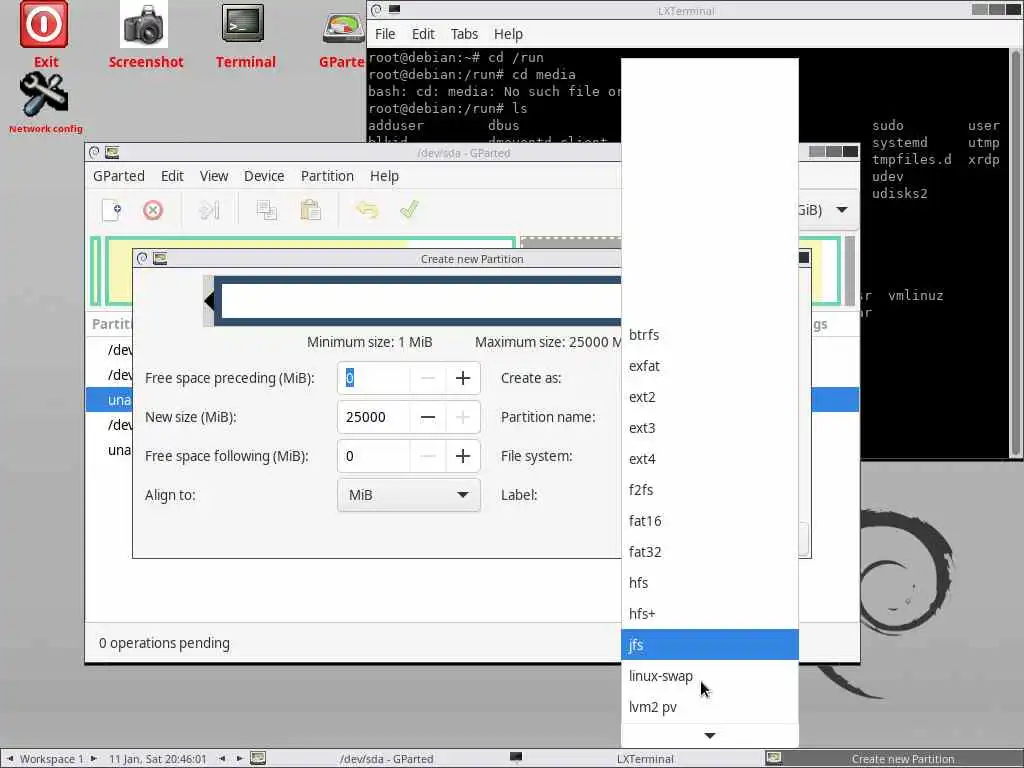The image size is (1024, 768).
Task: Open the Help menu in GParted
Action: click(384, 176)
